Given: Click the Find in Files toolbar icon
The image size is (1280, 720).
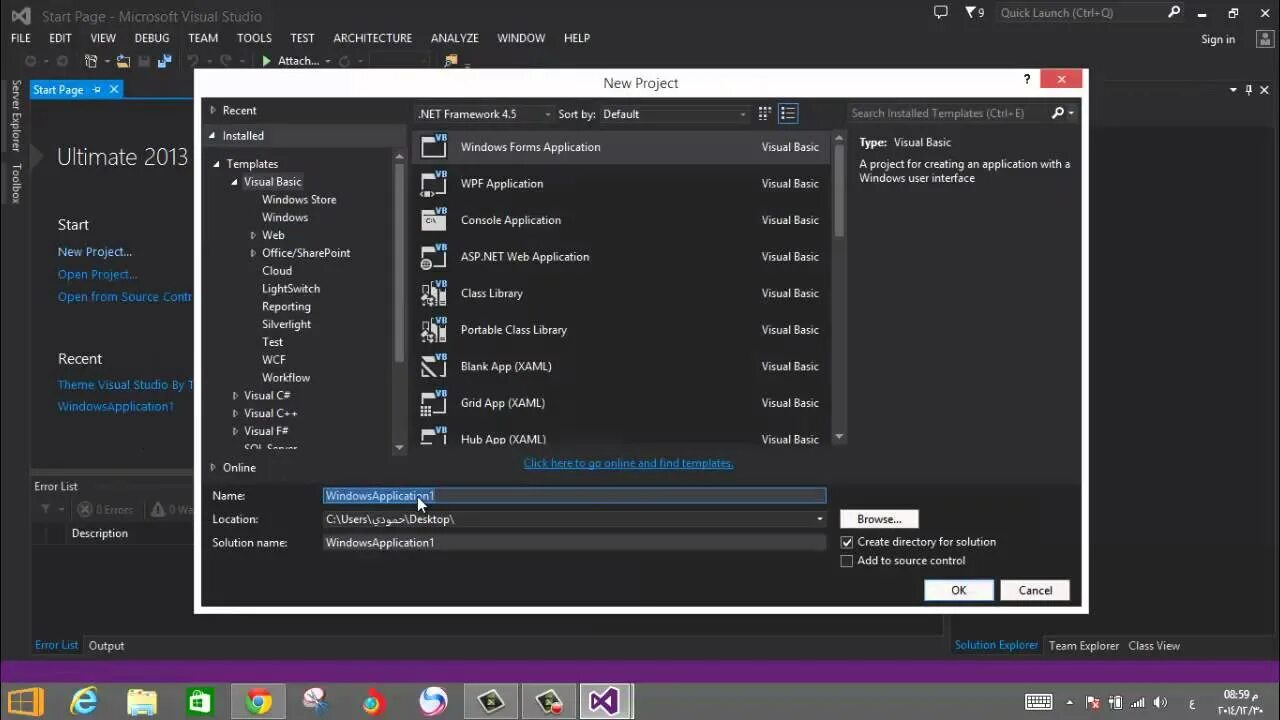Looking at the screenshot, I should click(x=451, y=61).
